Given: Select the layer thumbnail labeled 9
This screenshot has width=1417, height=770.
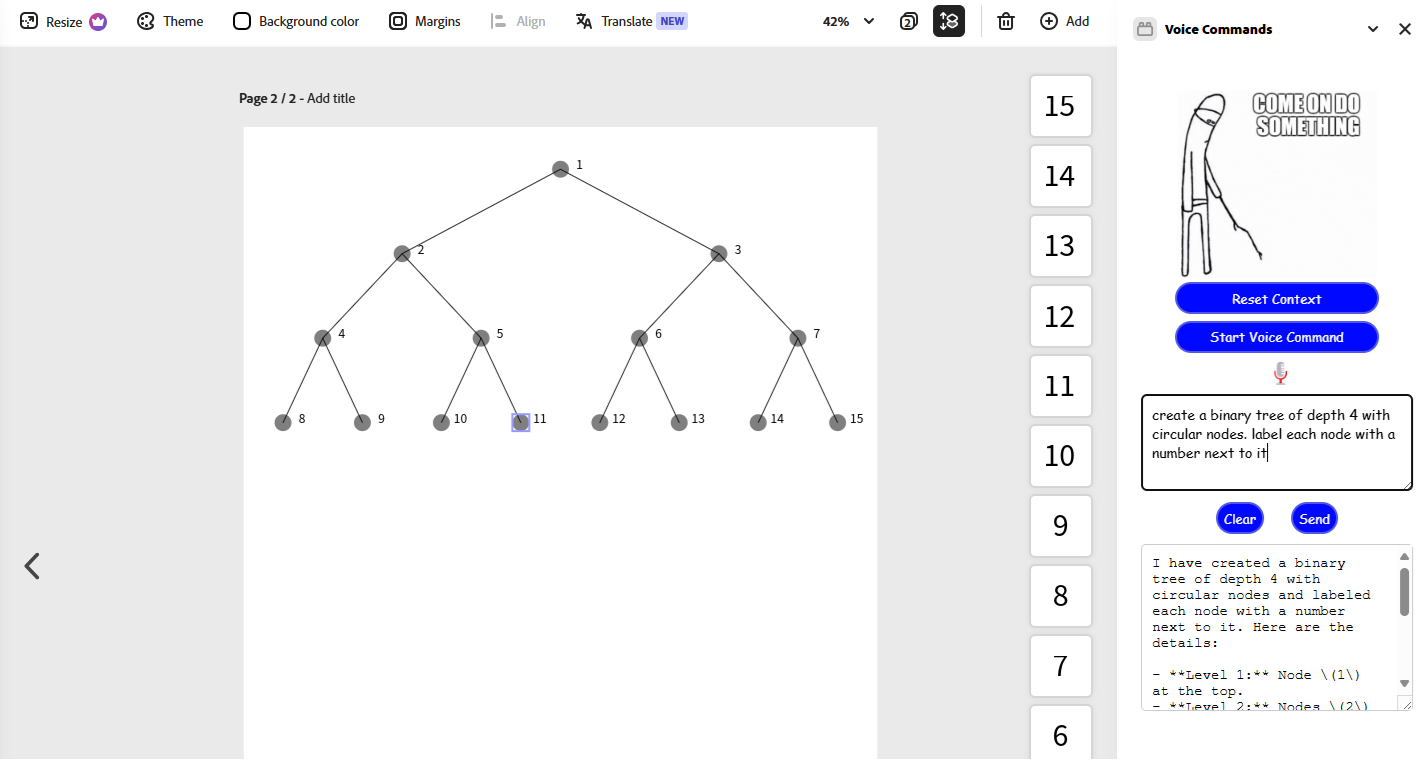Looking at the screenshot, I should (1060, 526).
